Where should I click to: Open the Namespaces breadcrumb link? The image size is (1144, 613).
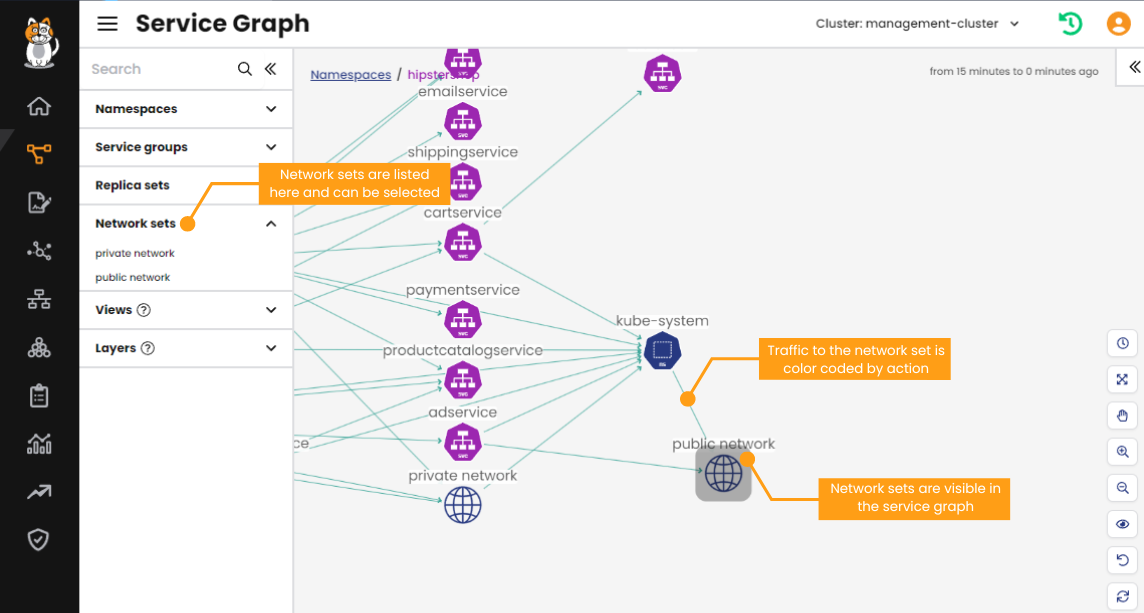click(350, 74)
